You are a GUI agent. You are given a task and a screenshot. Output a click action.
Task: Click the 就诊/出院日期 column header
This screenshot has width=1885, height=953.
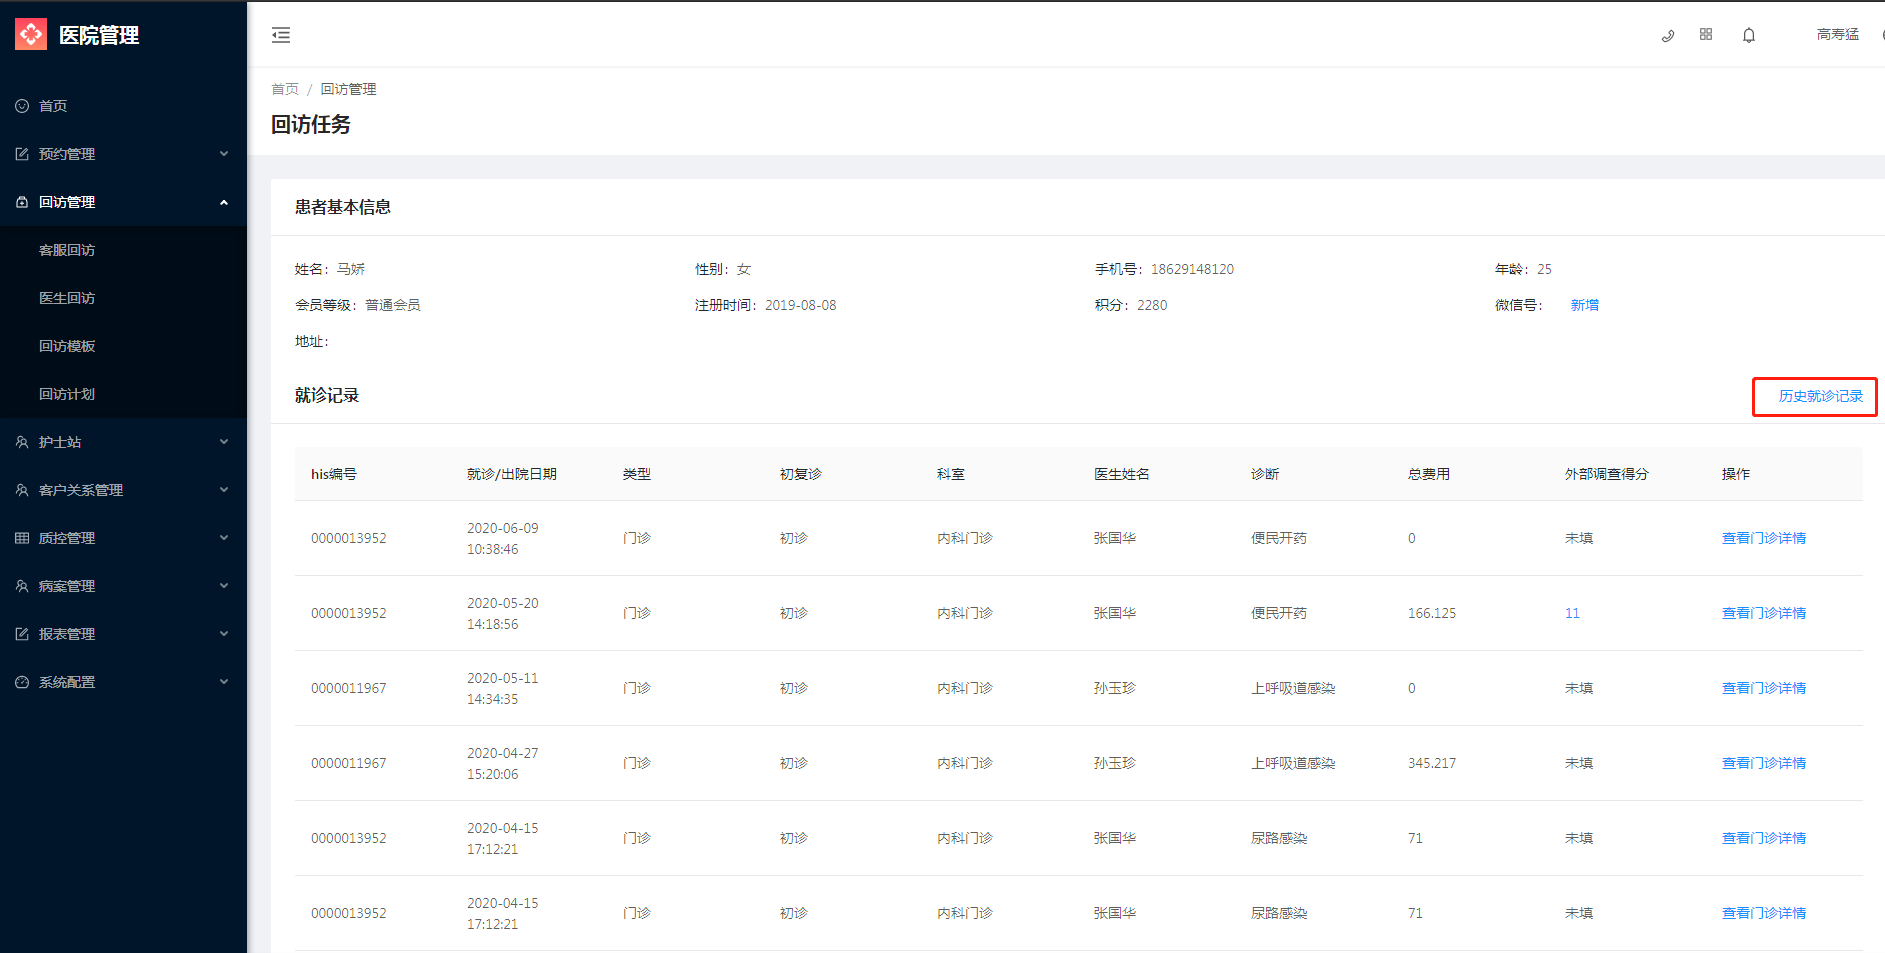tap(512, 474)
